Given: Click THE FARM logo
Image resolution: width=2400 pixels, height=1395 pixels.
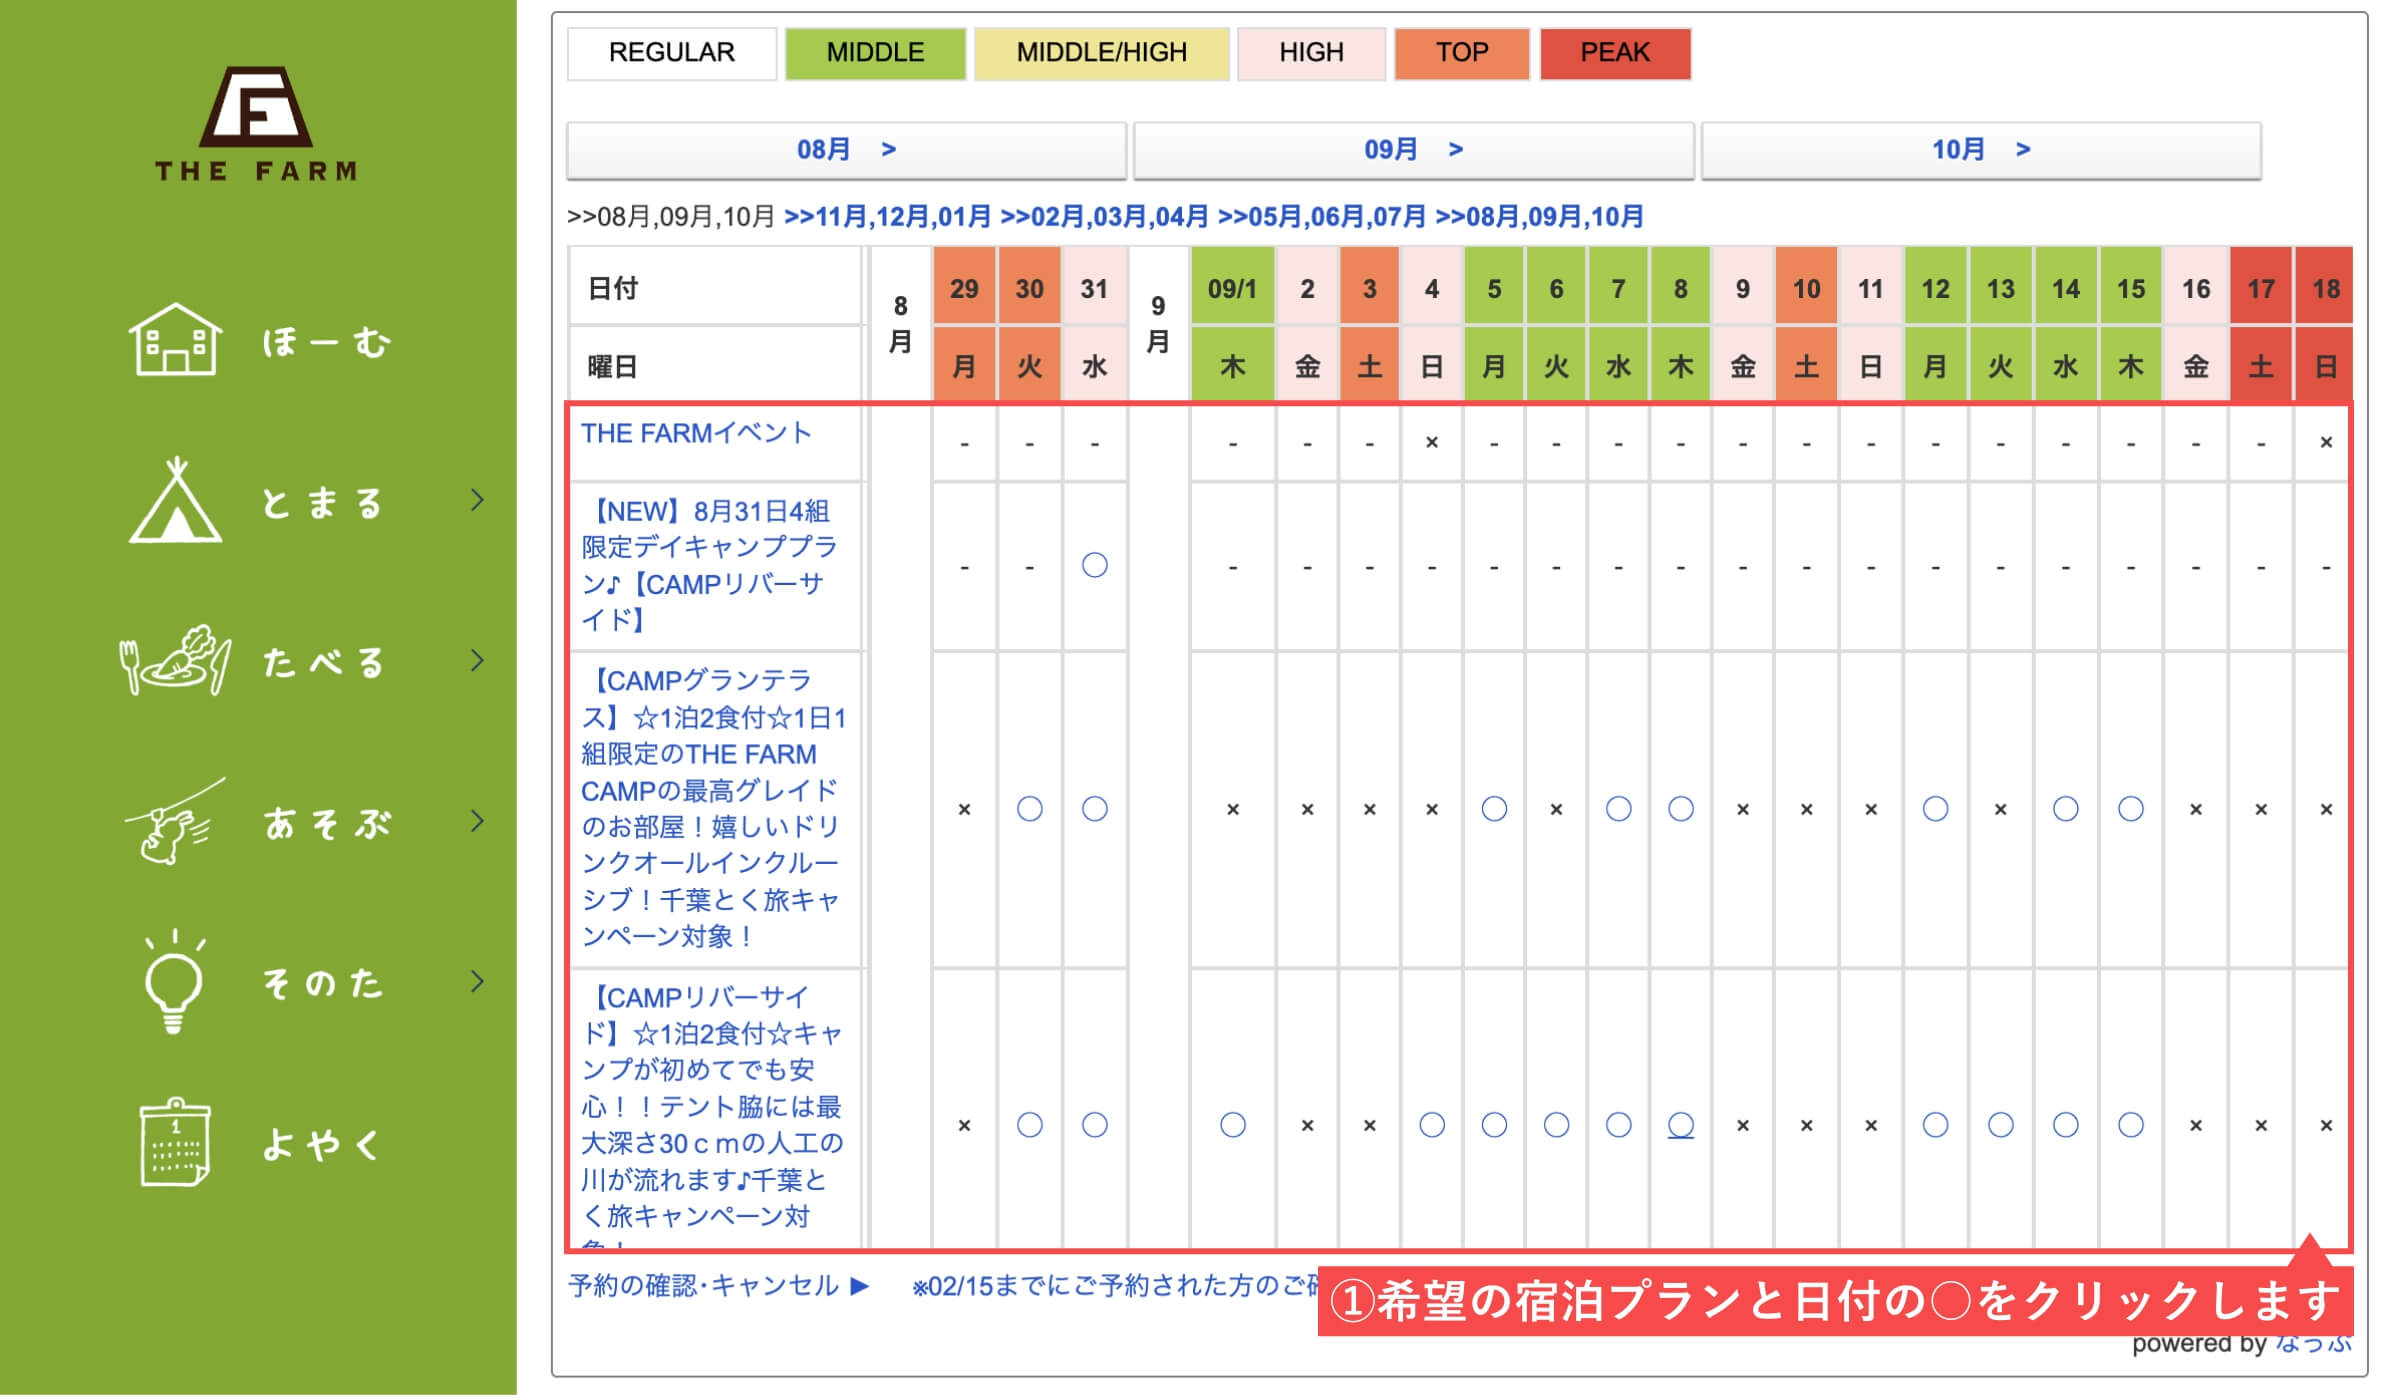Looking at the screenshot, I should [x=256, y=124].
